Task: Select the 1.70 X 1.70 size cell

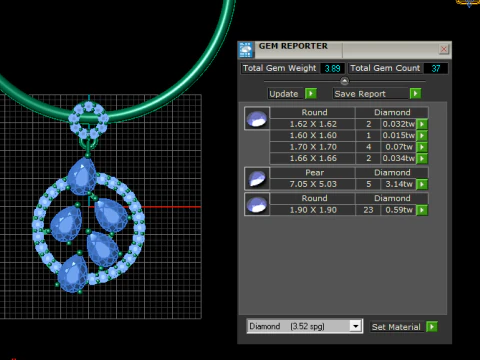Action: coord(313,147)
